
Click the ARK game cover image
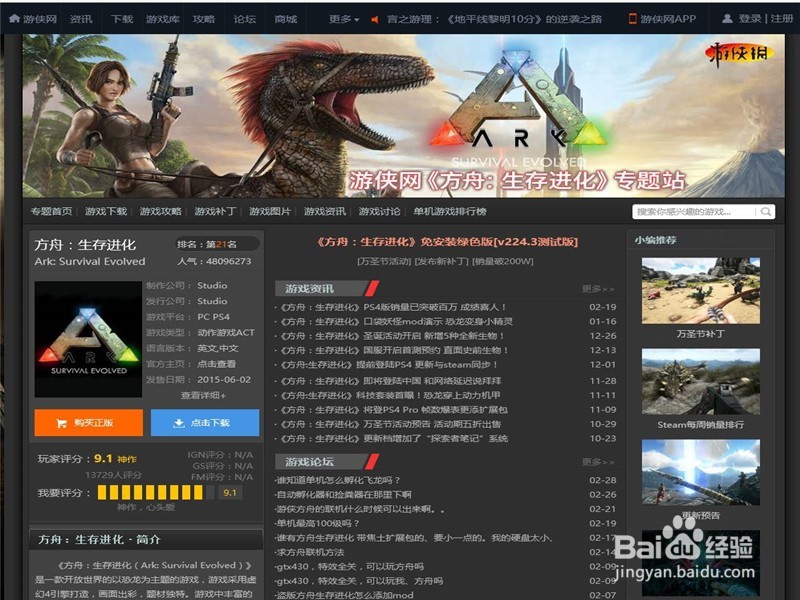point(88,339)
